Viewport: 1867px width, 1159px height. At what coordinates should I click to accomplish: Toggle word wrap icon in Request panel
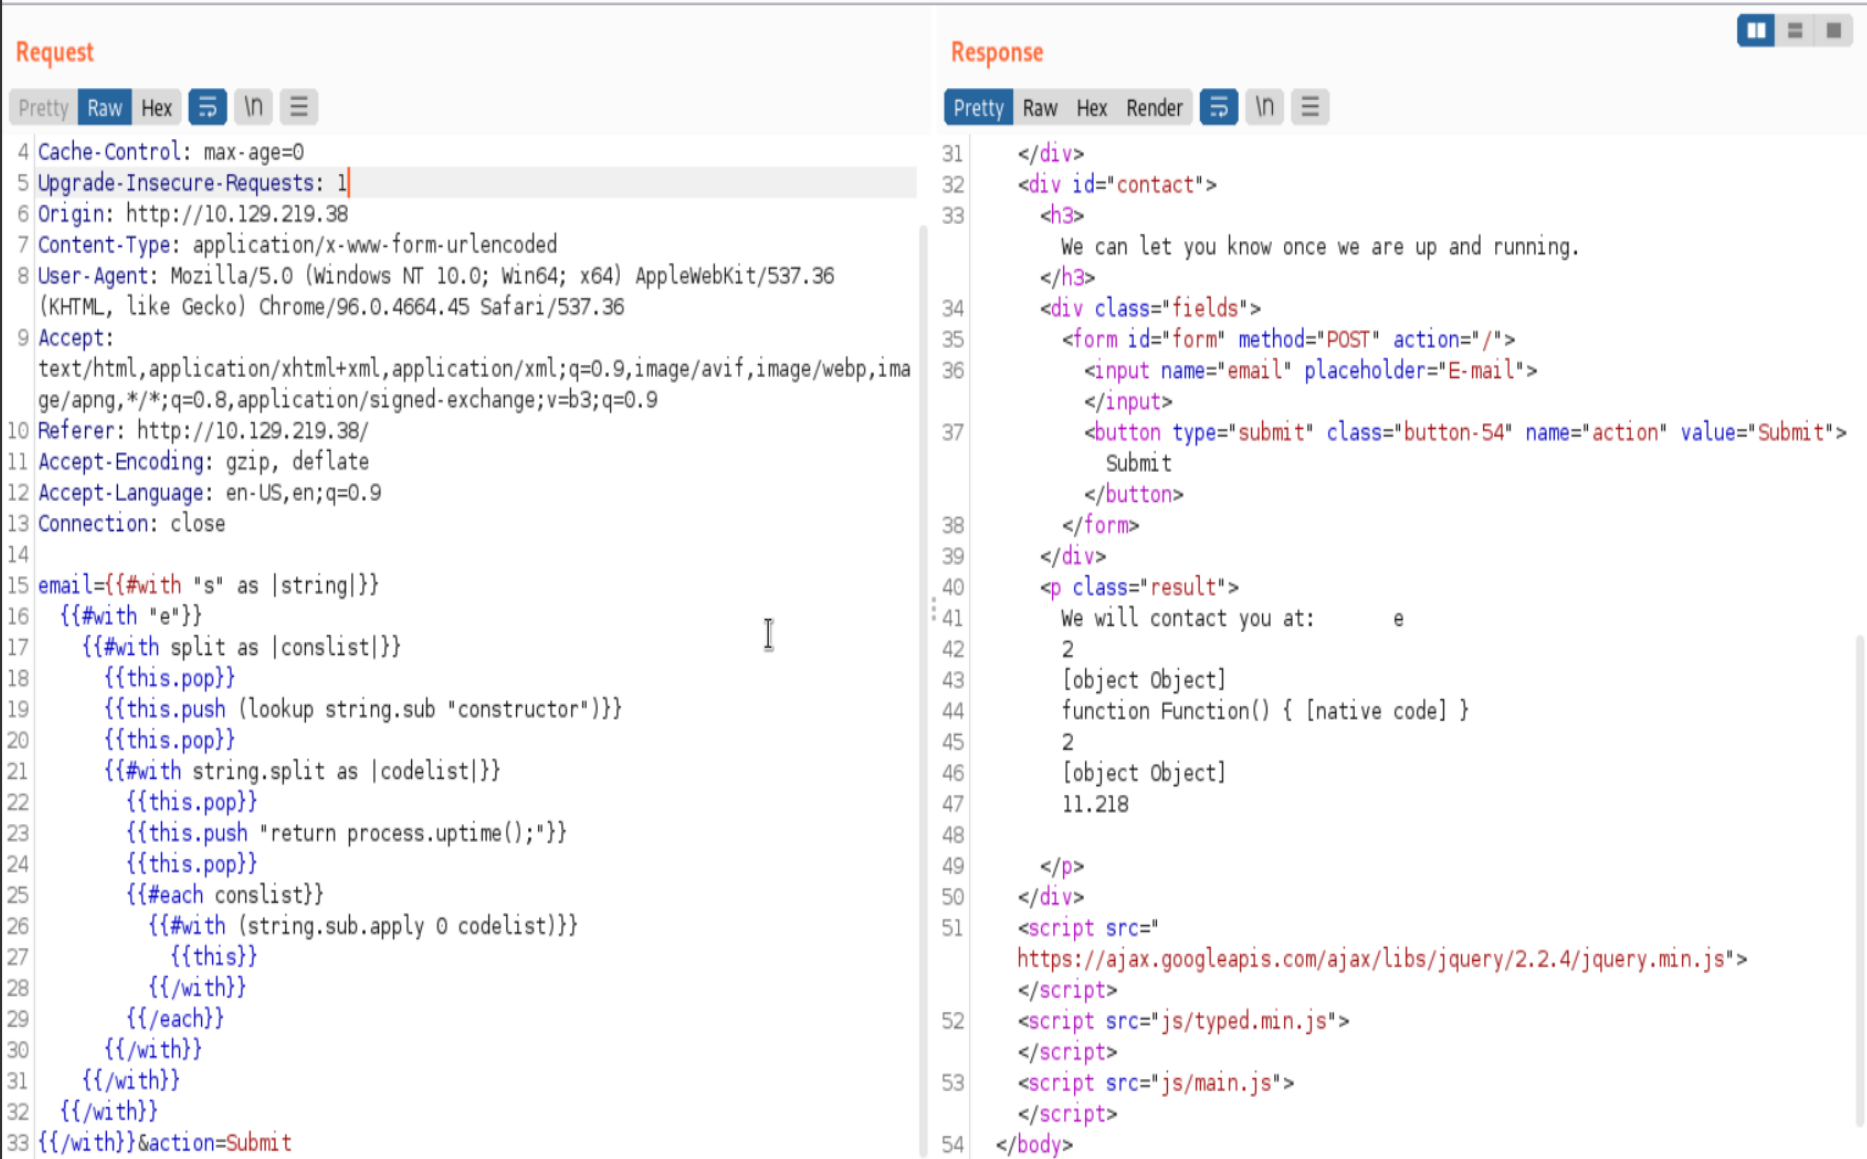tap(207, 107)
